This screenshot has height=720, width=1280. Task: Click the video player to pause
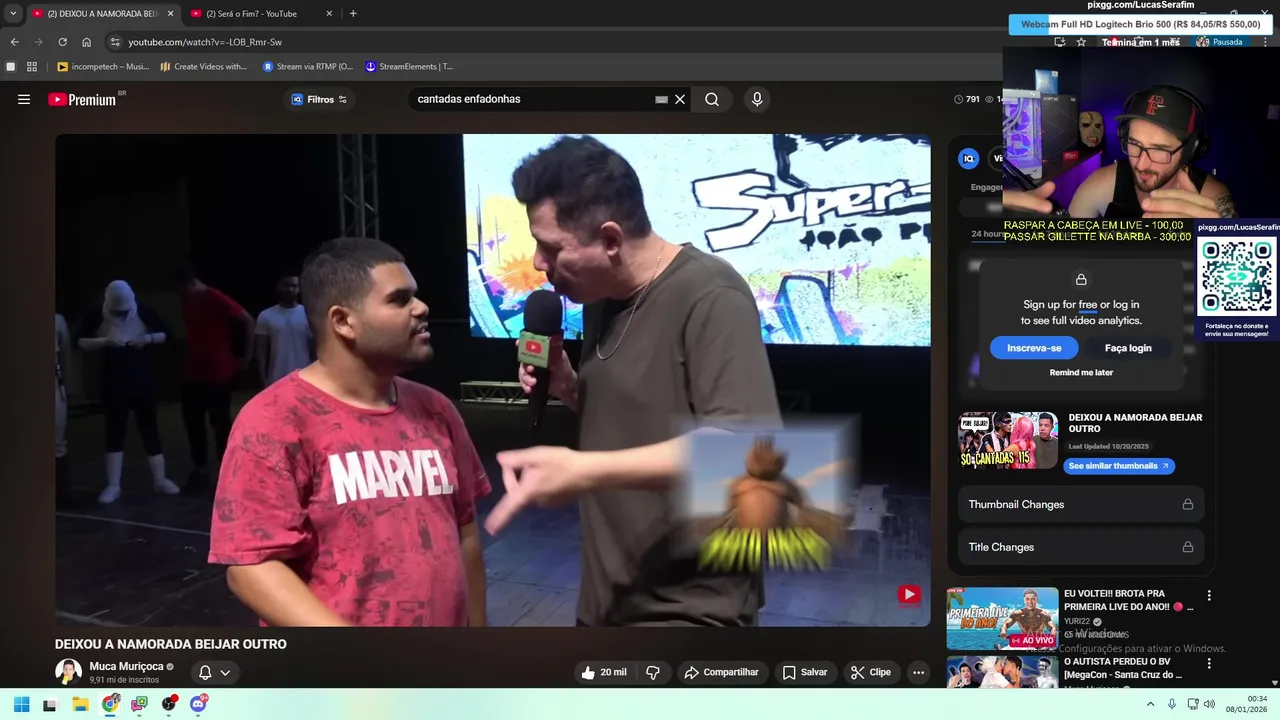pyautogui.click(x=492, y=380)
